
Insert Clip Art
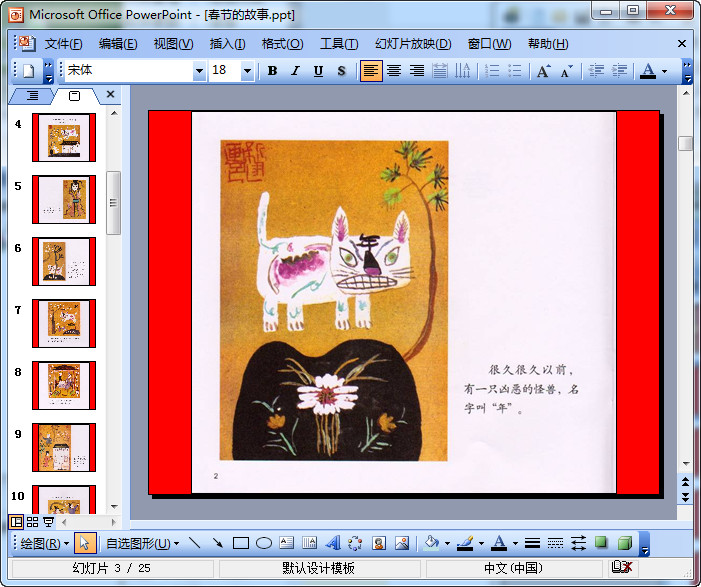point(379,544)
